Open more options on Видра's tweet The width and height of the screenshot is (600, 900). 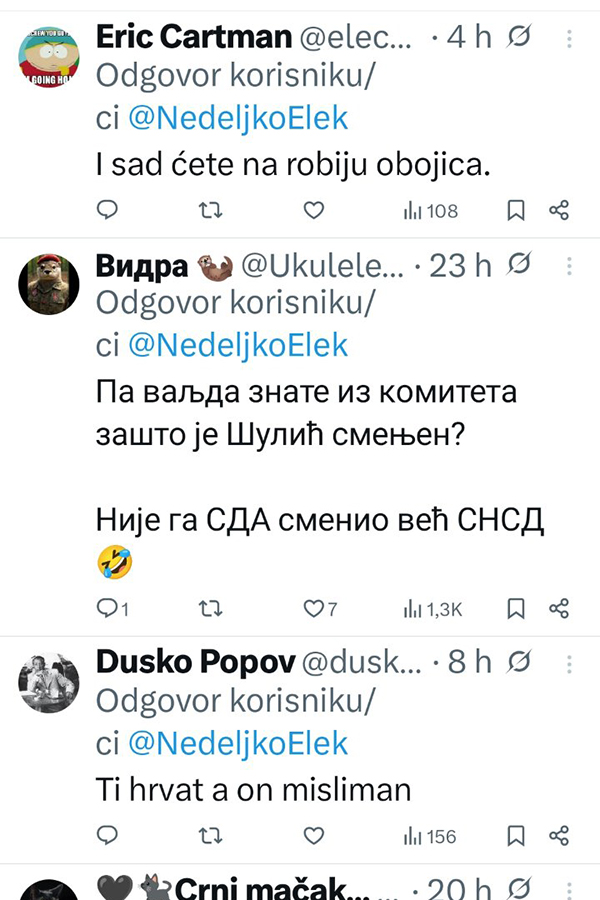point(569,265)
